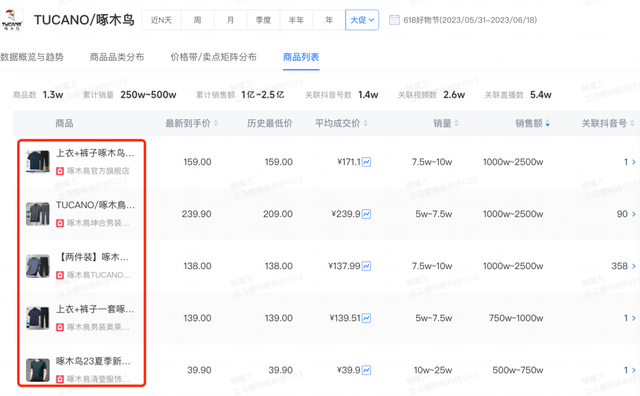Screen dimensions: 640x396
Task: Click sales value 10w~25w cell
Action: [x=433, y=370]
